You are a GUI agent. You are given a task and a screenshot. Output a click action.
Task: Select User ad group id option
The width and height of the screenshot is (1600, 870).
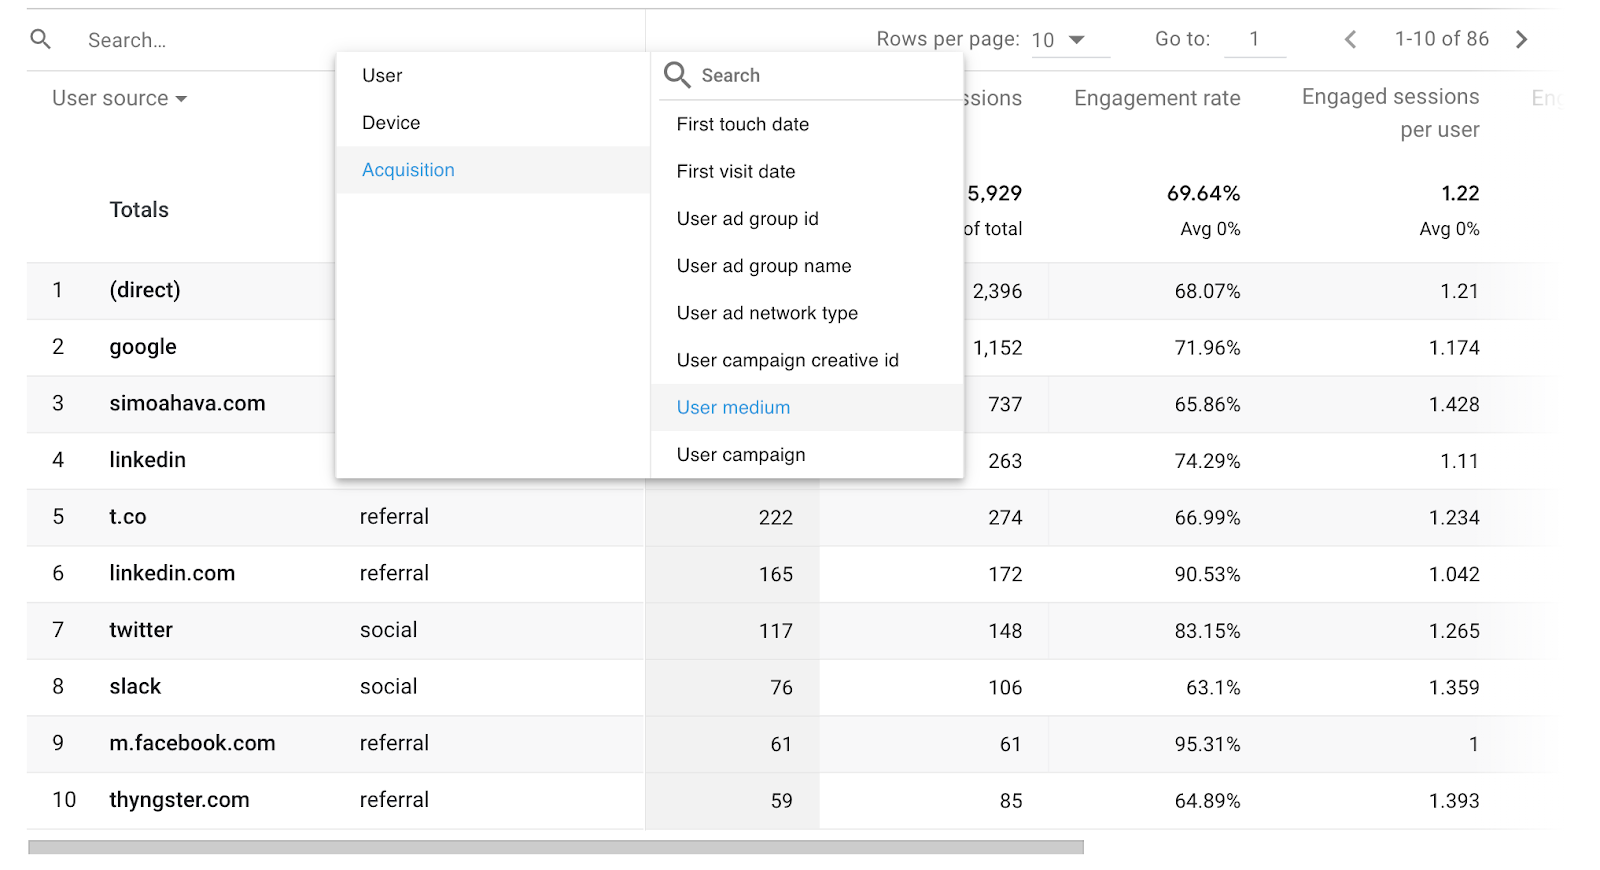747,219
